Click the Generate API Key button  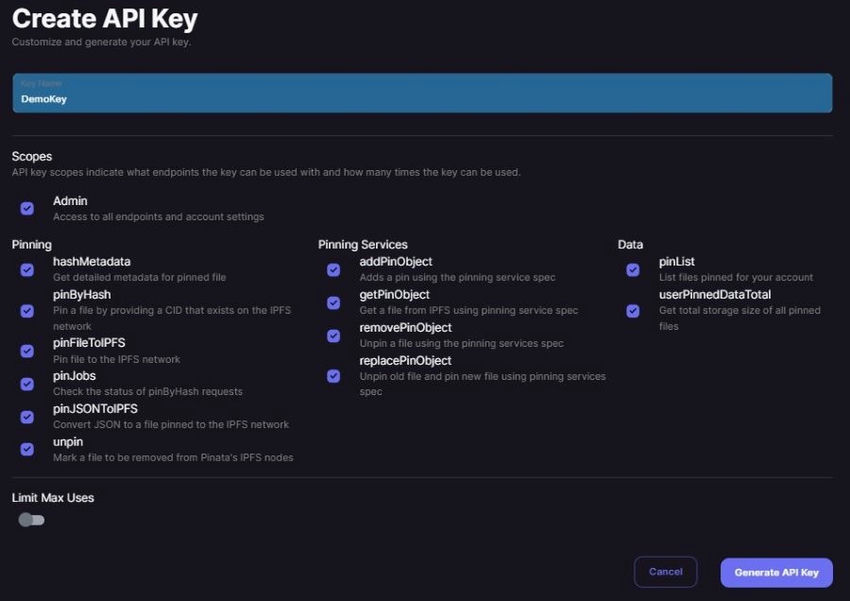point(776,571)
